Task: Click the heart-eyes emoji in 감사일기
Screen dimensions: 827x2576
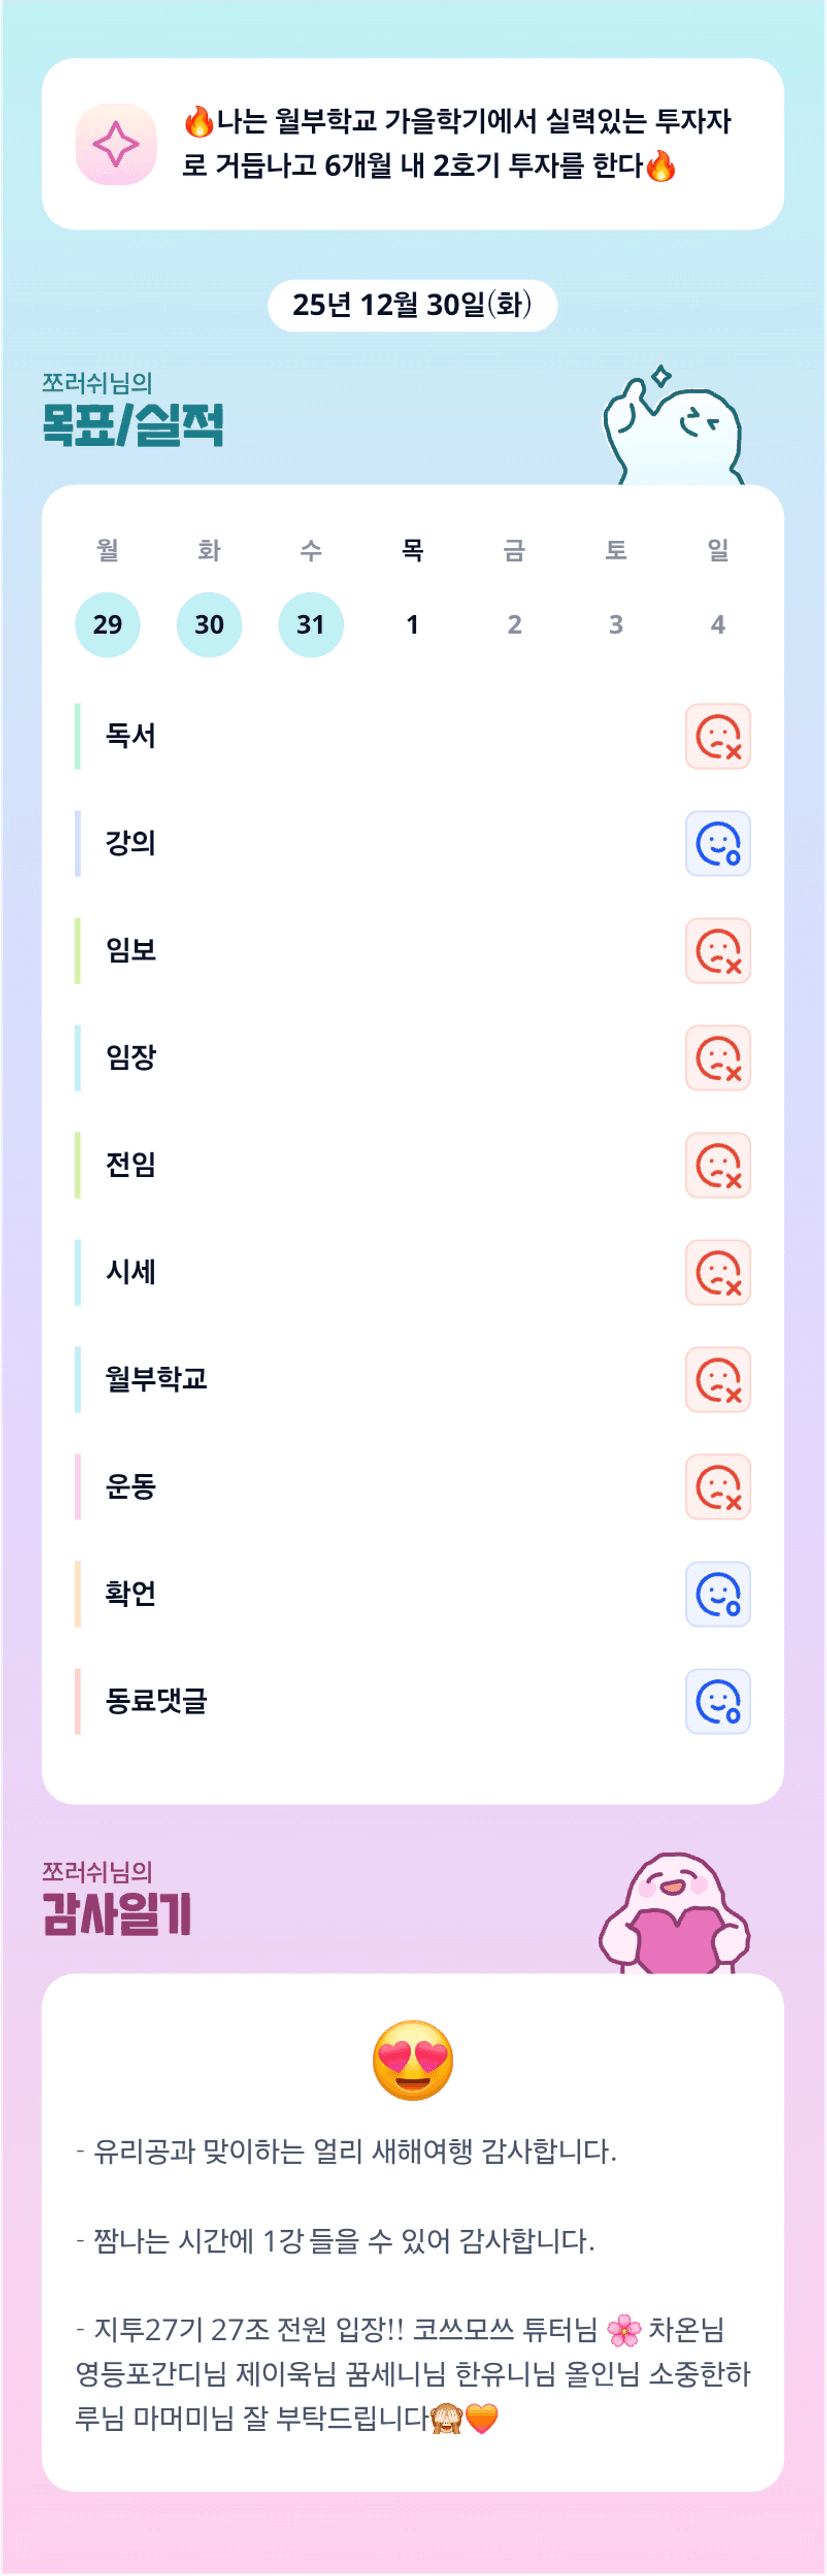Action: tap(412, 2060)
